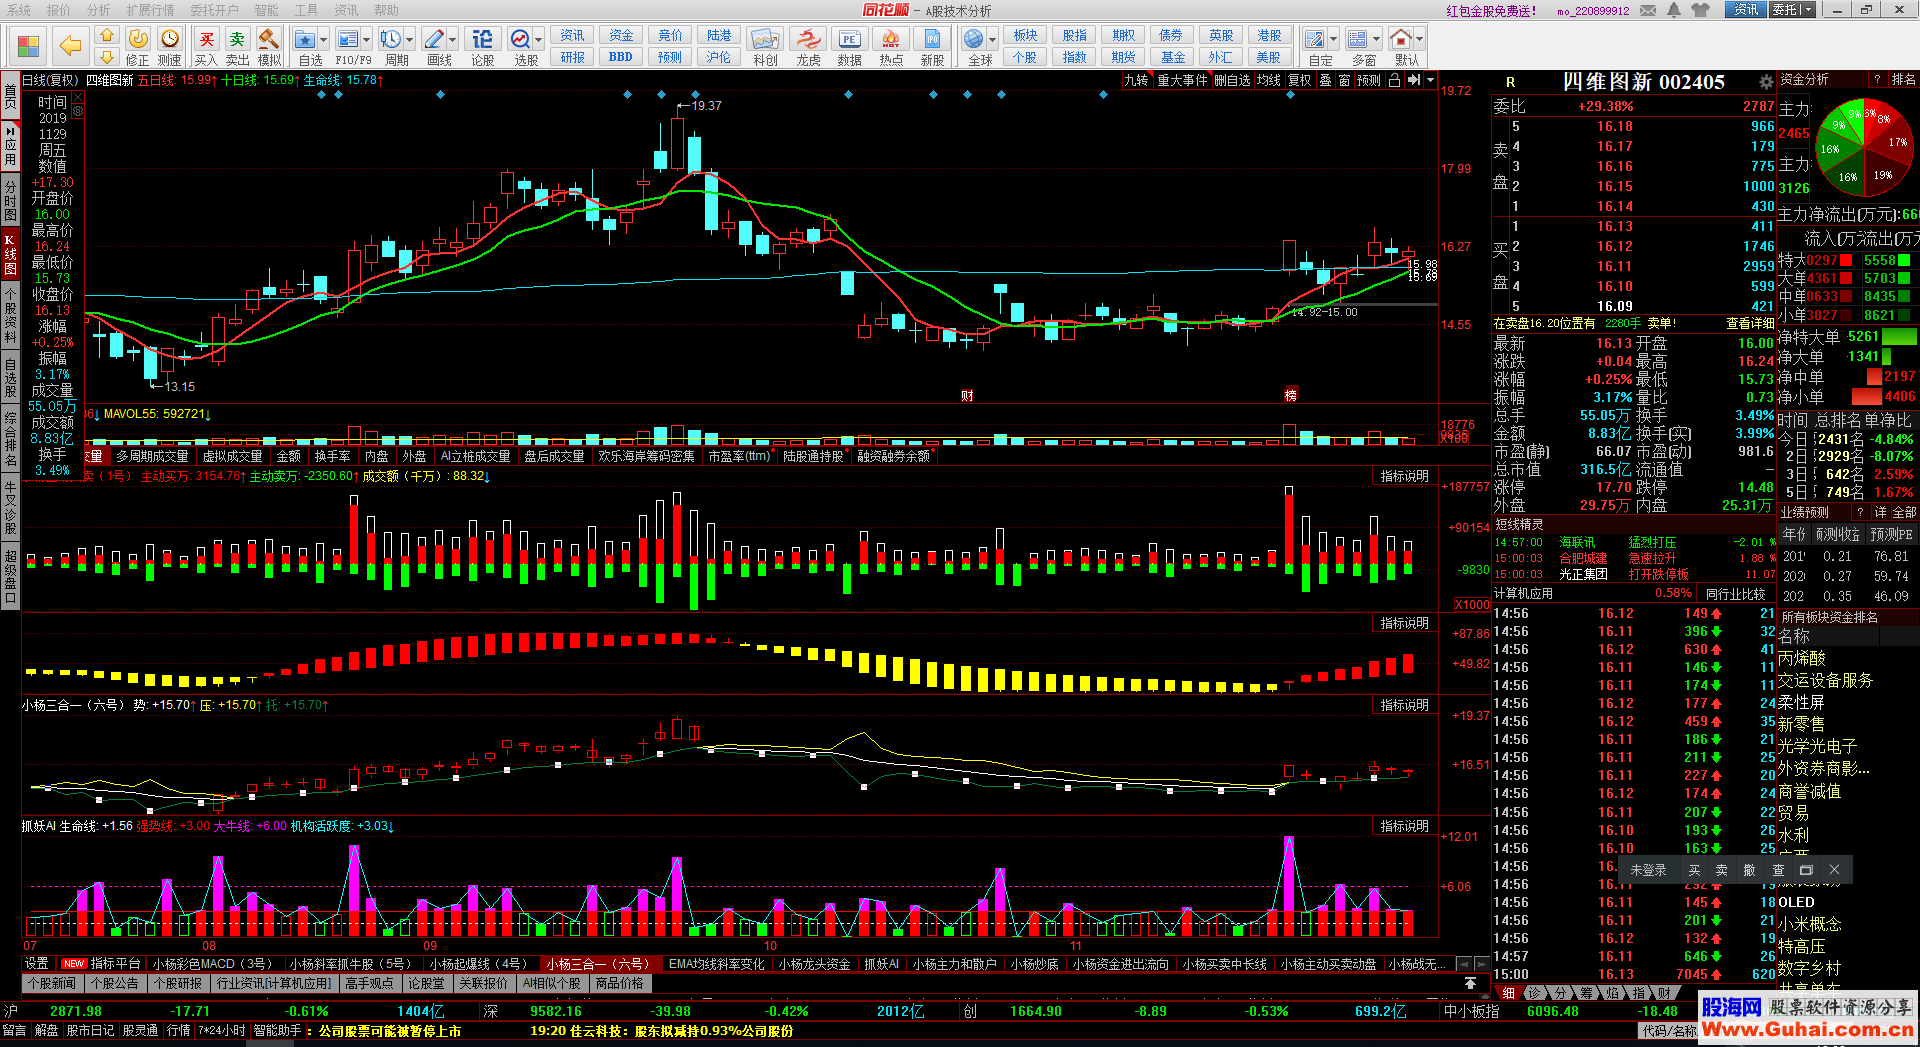
Task: Open the 系统 menu
Action: click(x=19, y=10)
